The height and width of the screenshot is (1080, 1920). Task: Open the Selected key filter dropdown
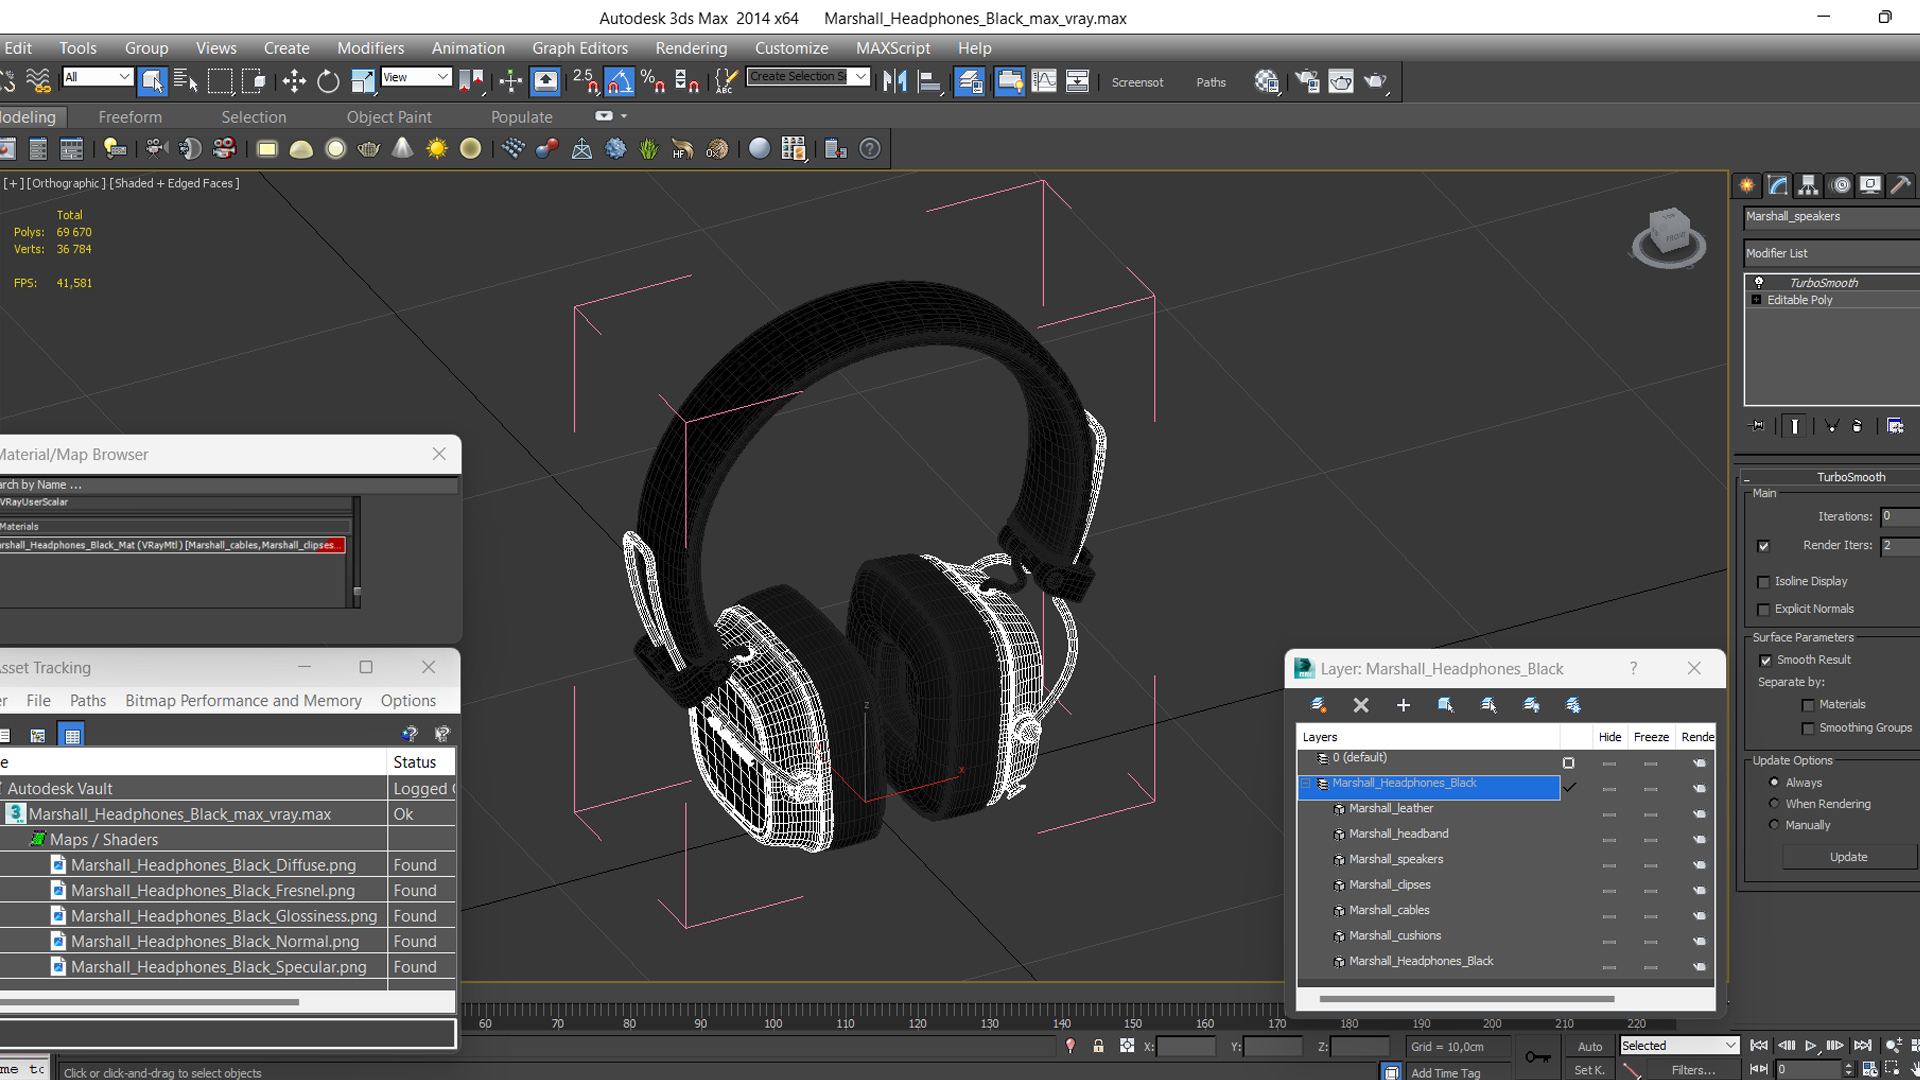[x=1679, y=1046]
